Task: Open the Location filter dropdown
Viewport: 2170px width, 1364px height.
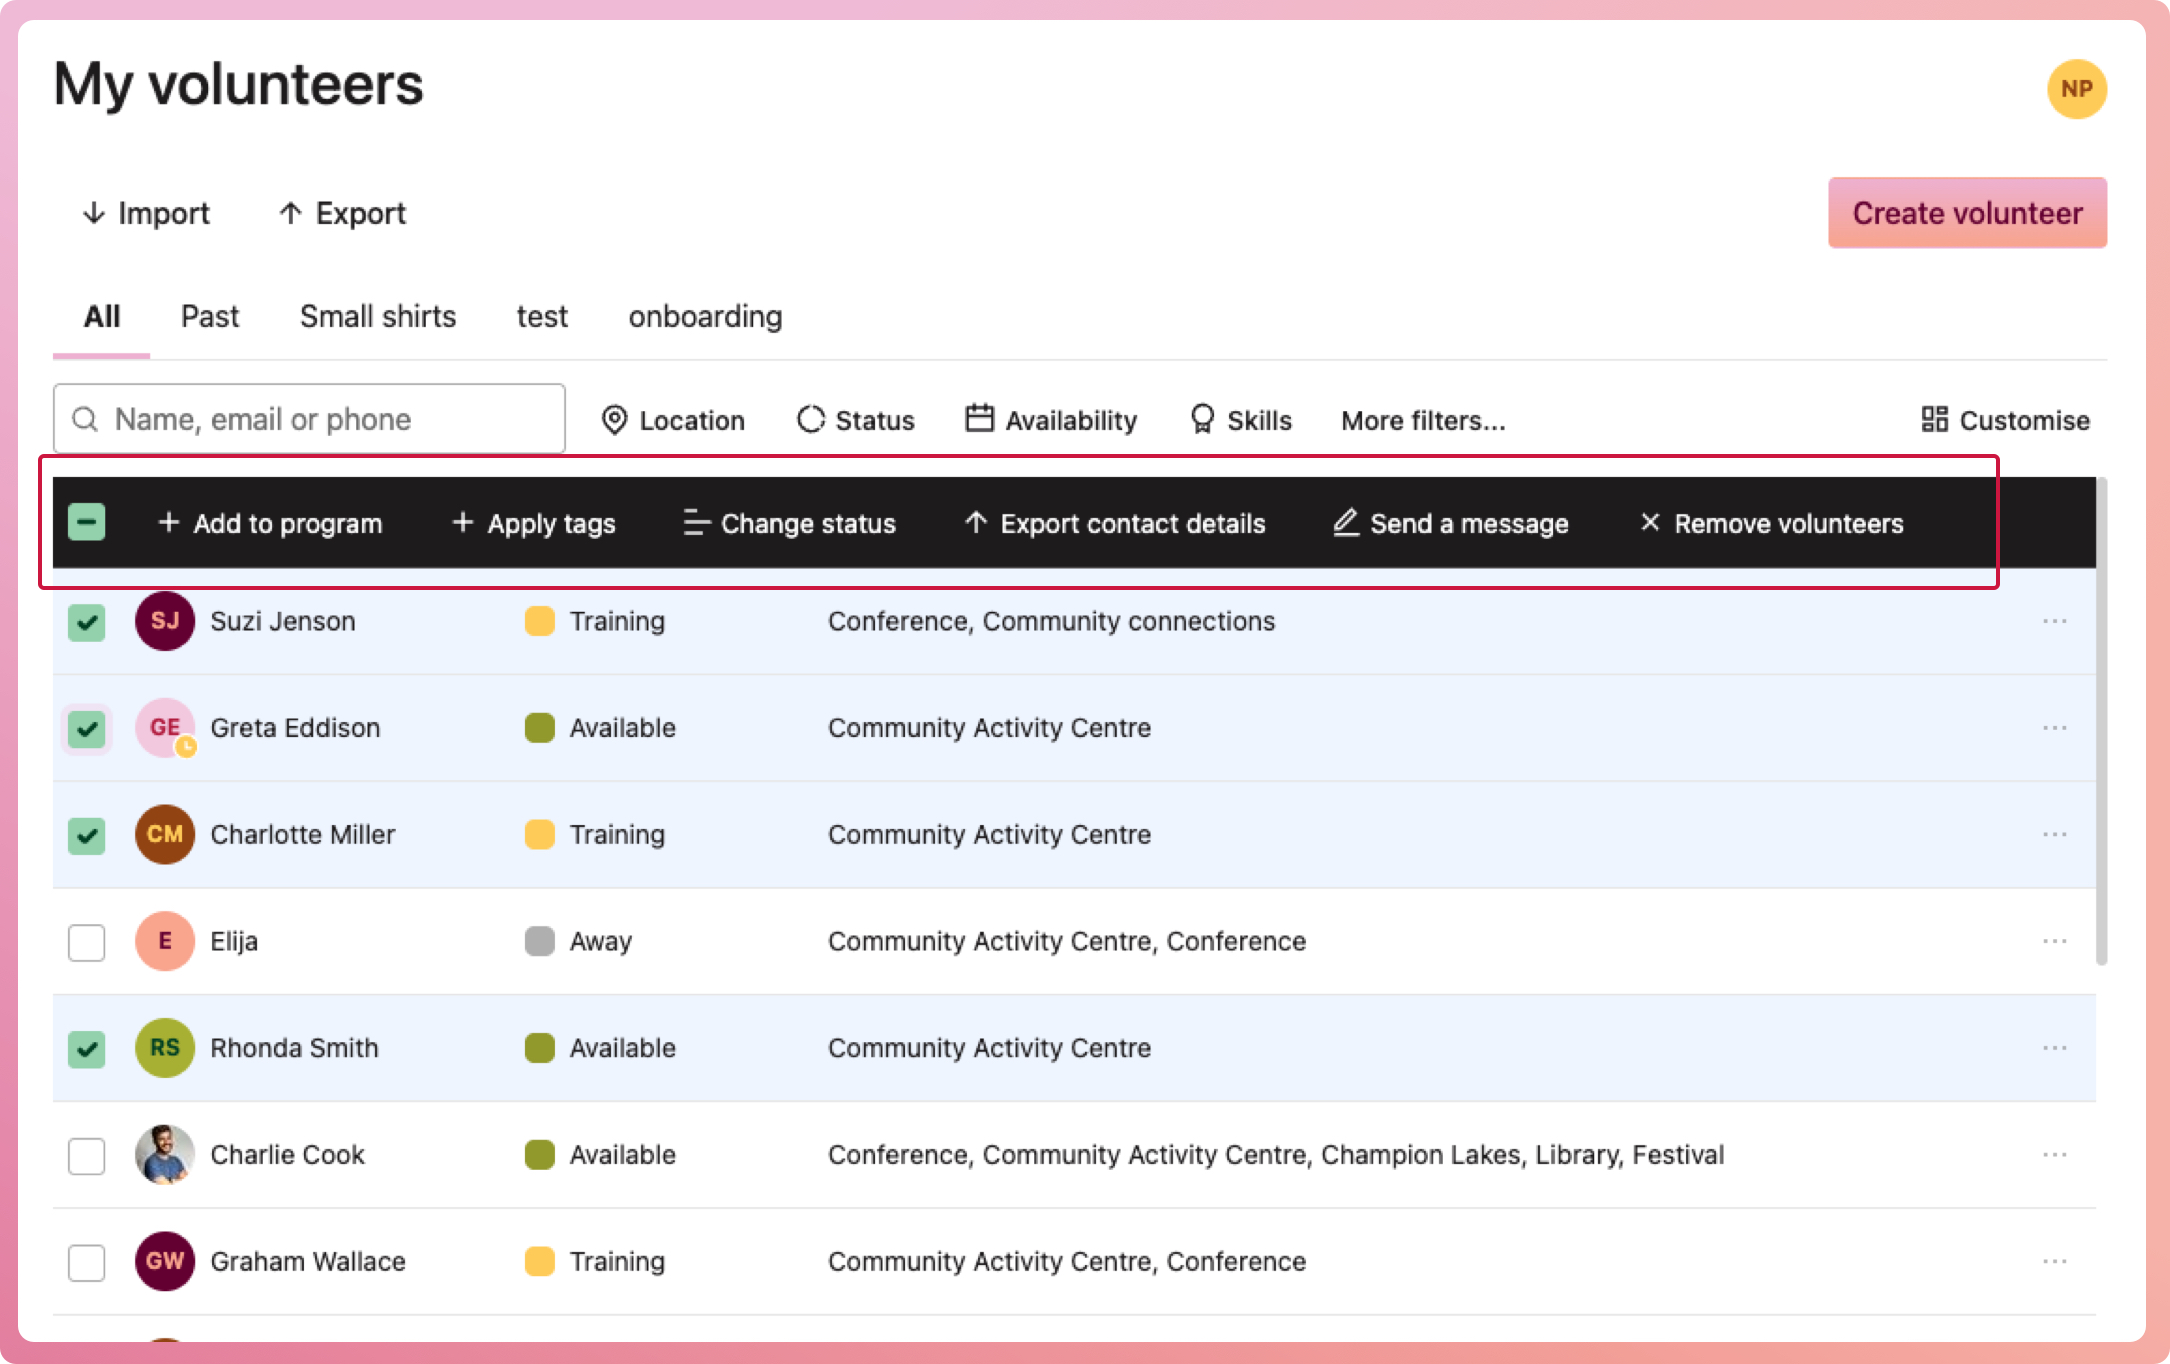Action: pos(673,420)
